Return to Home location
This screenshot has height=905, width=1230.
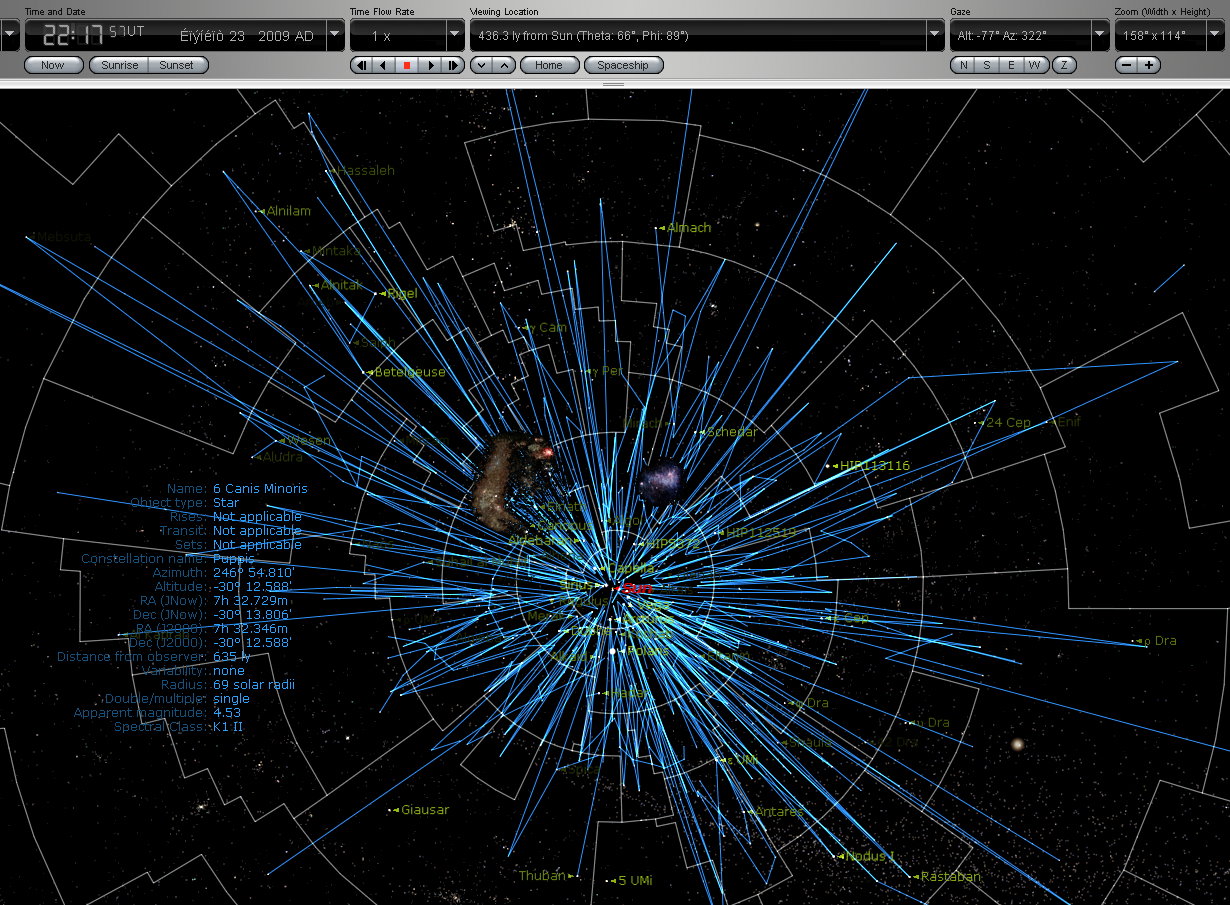pyautogui.click(x=549, y=65)
